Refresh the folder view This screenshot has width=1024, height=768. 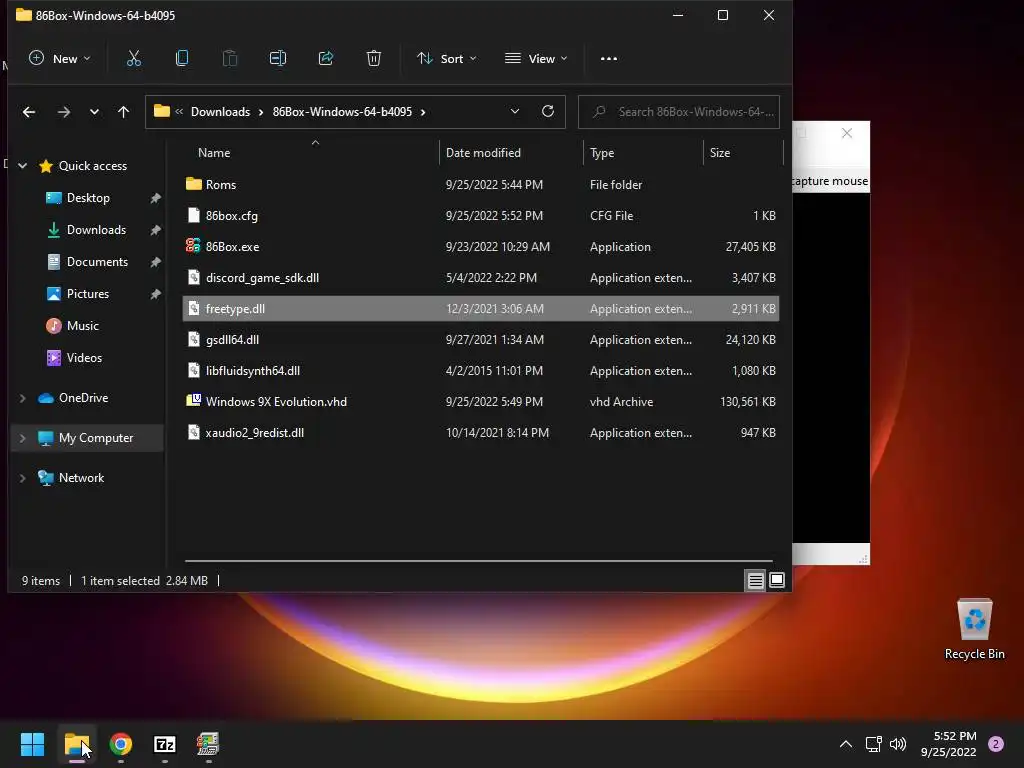tap(548, 112)
